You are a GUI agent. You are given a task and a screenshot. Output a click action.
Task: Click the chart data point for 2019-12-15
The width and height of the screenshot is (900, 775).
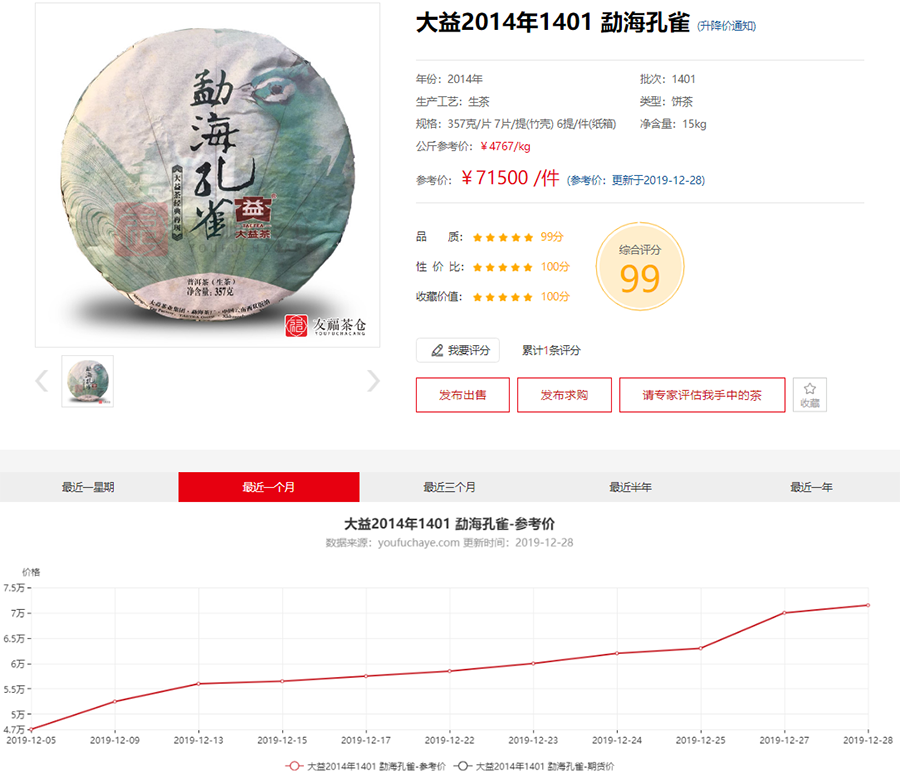click(x=282, y=681)
